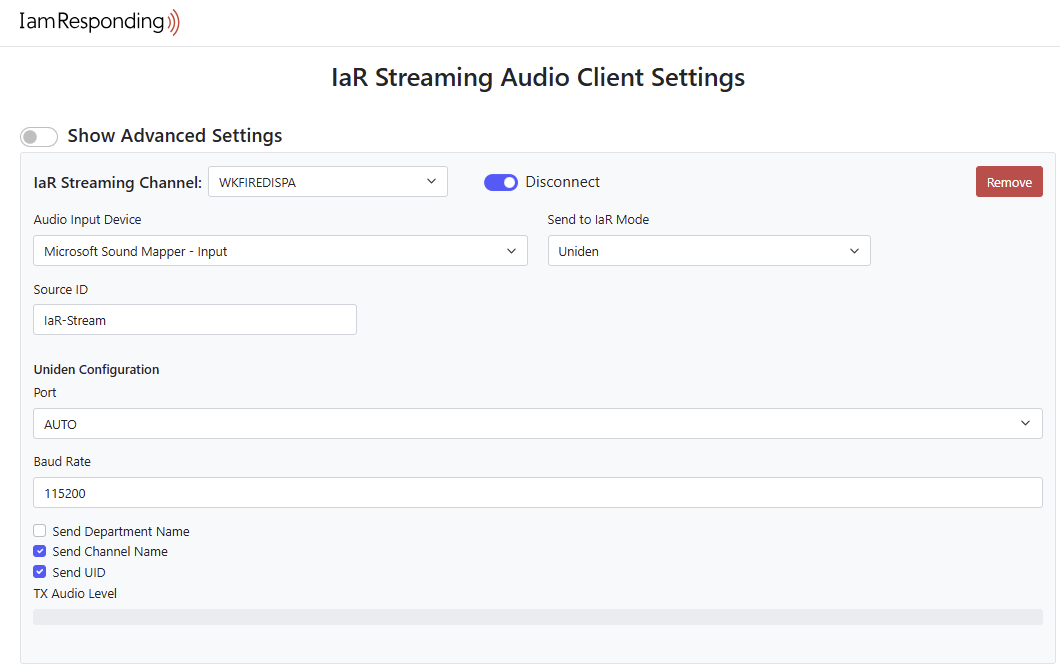Click the Show Advanced Settings label
This screenshot has height=669, width=1060.
[175, 136]
